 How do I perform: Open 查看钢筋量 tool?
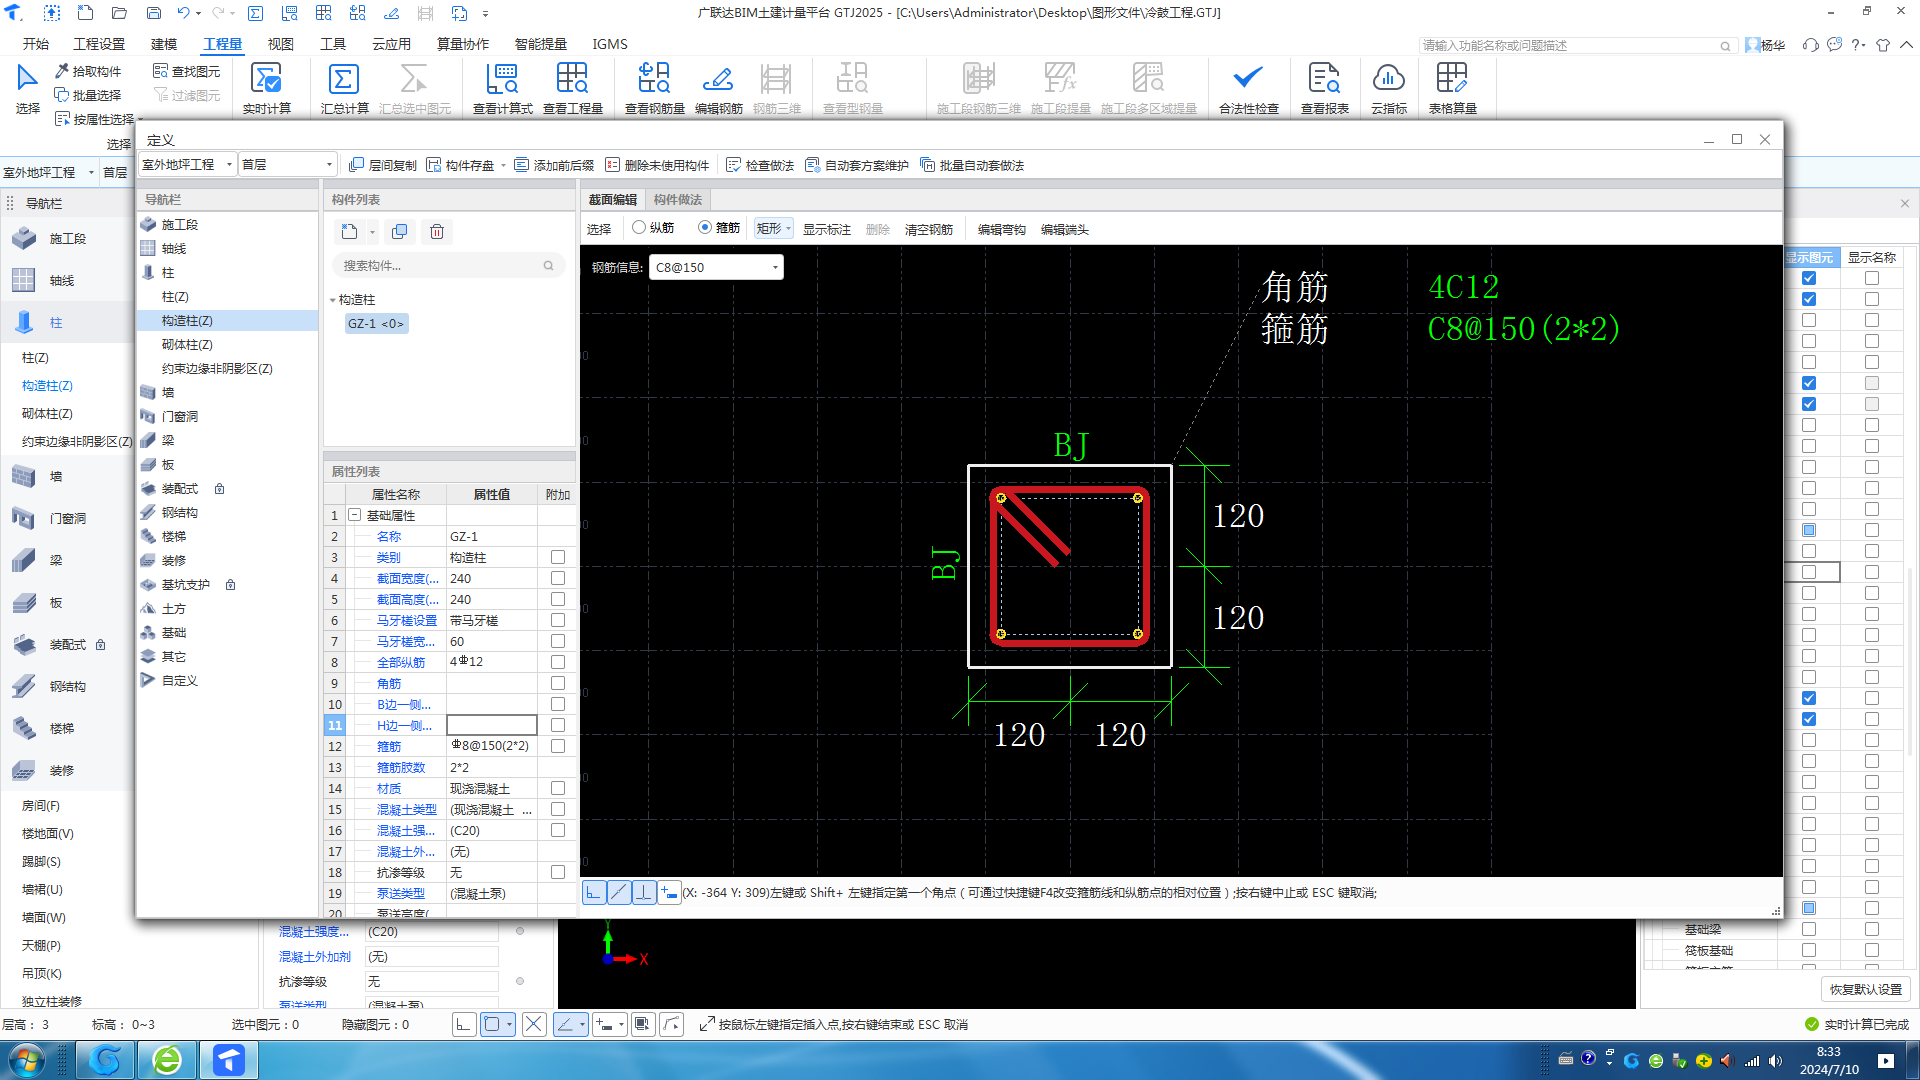[x=654, y=88]
